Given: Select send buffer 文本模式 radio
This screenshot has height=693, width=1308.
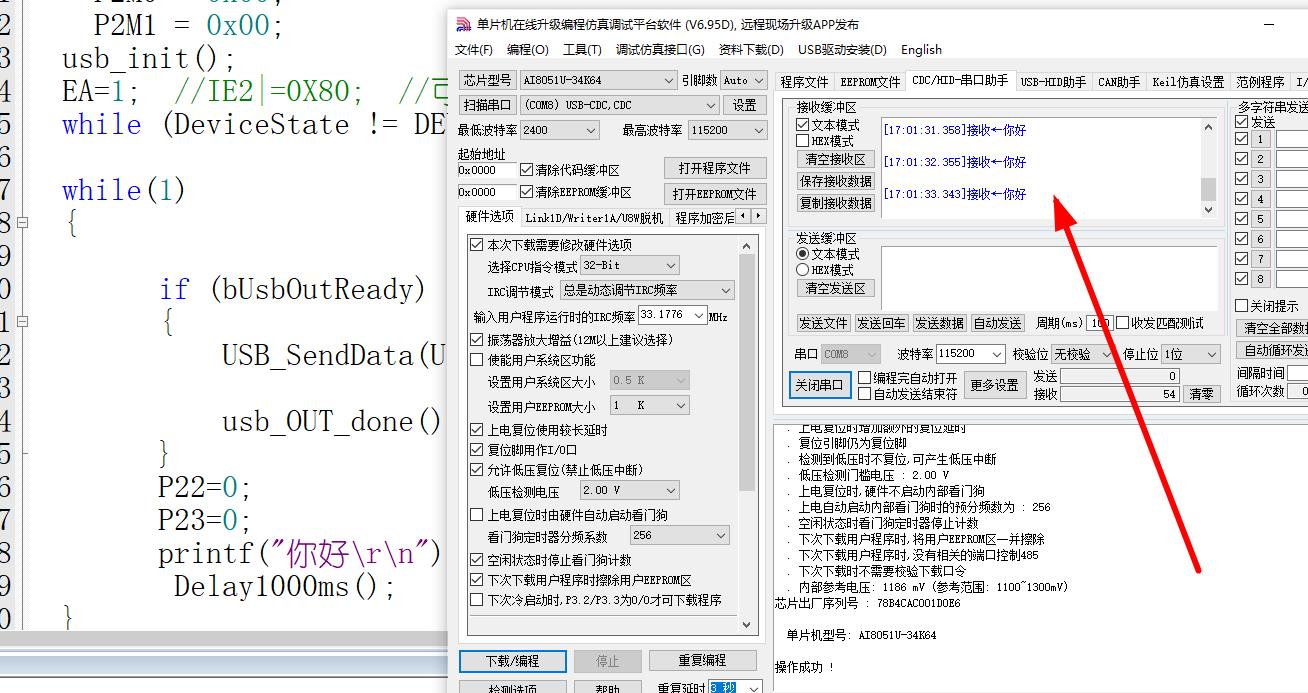Looking at the screenshot, I should pyautogui.click(x=802, y=255).
